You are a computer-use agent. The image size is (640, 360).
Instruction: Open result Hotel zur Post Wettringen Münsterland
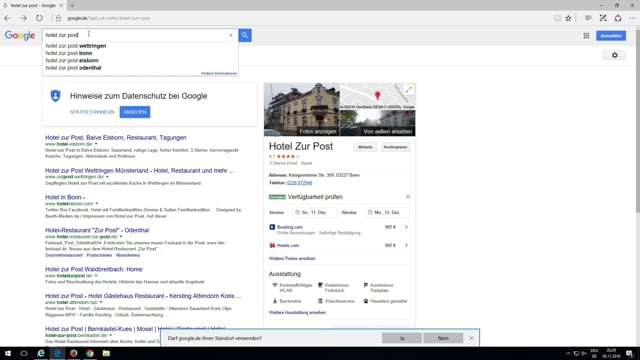(x=140, y=171)
